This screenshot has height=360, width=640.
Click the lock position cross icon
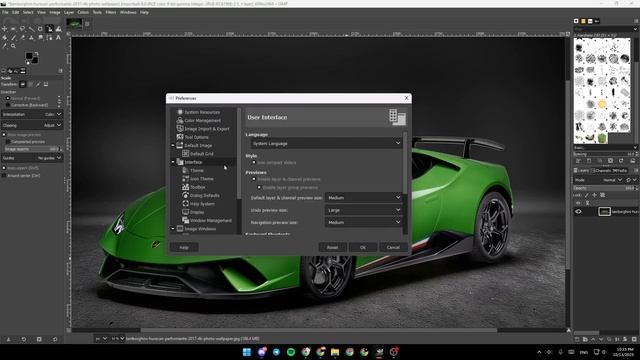click(594, 195)
